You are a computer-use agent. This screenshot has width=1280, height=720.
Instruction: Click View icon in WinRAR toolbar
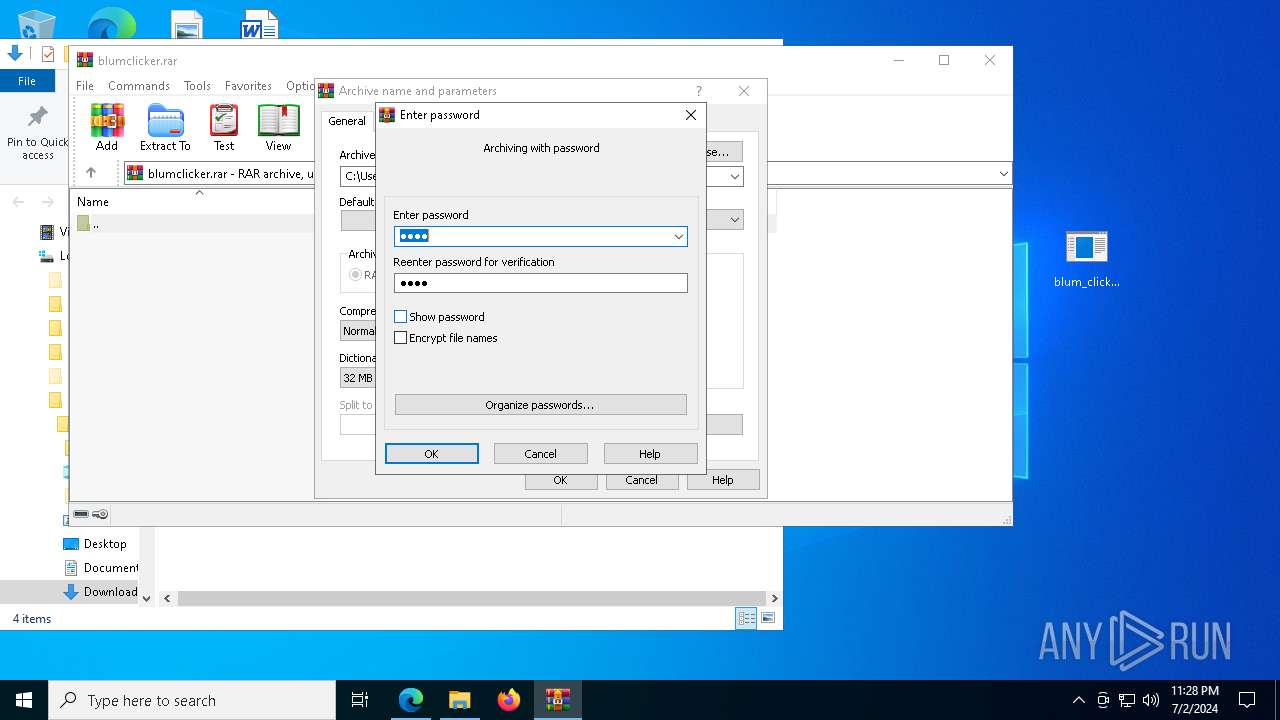click(x=278, y=127)
